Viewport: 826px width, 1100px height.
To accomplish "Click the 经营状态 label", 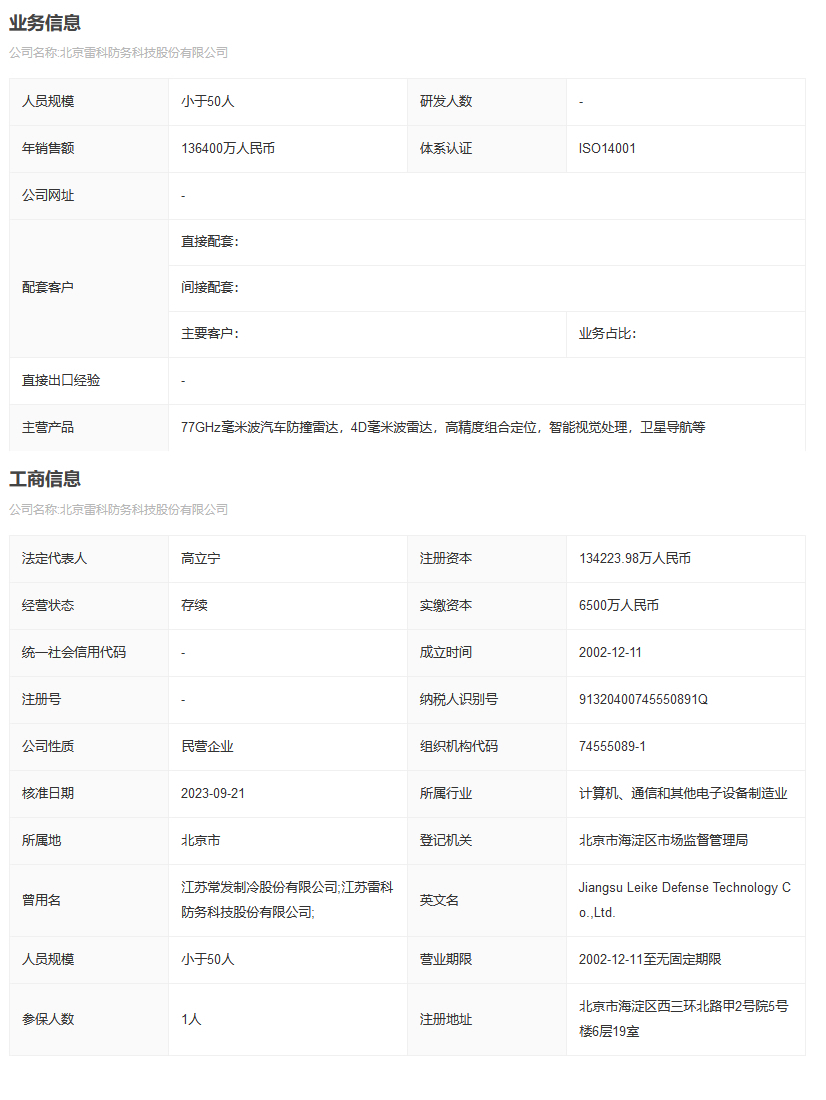I will [48, 606].
